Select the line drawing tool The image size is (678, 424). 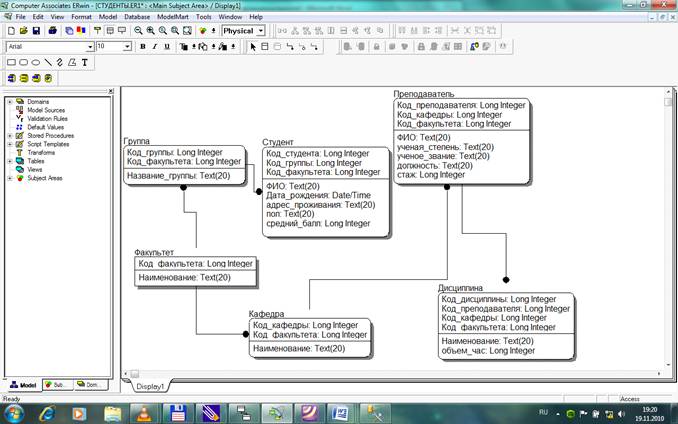(47, 62)
